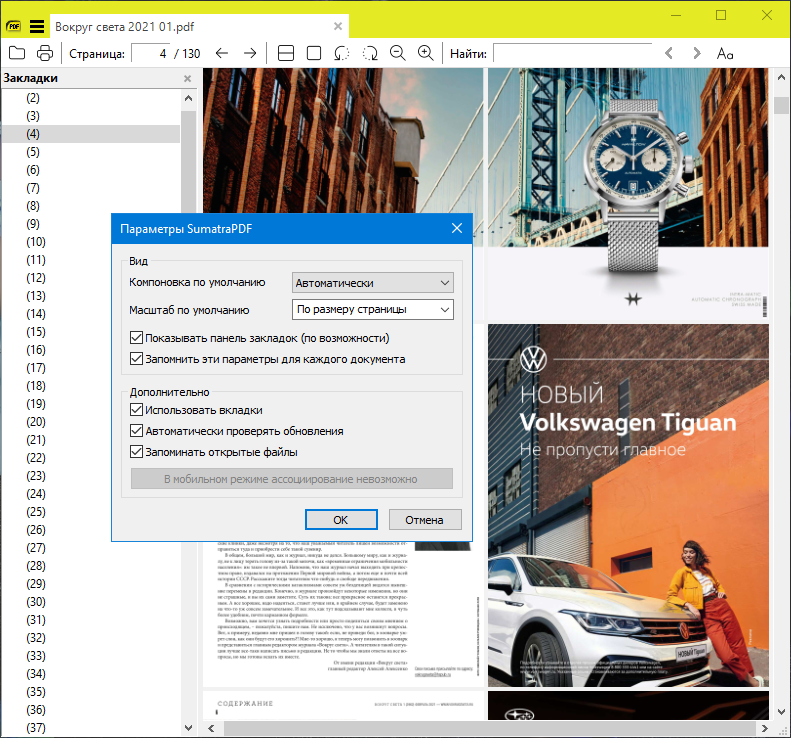Screen dimensions: 791x738
Task: Open Компоновка по умолчанию dropdown
Action: pyautogui.click(x=373, y=283)
